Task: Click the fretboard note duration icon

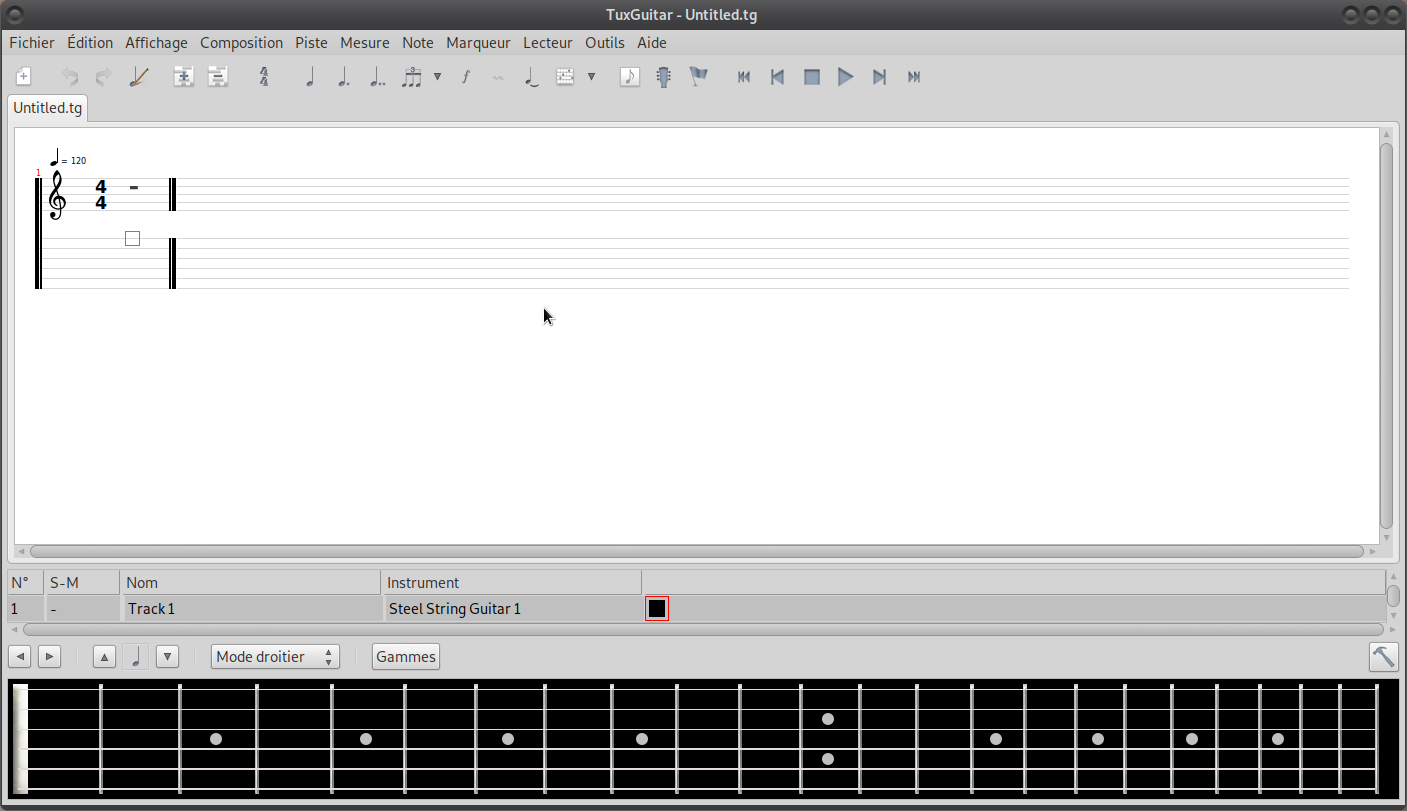Action: tap(136, 657)
